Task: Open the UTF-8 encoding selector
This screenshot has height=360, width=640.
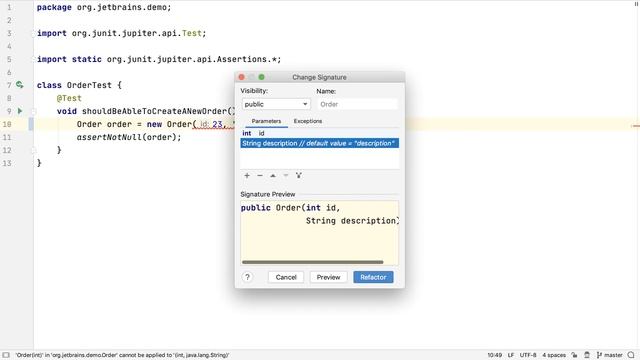Action: click(528, 355)
